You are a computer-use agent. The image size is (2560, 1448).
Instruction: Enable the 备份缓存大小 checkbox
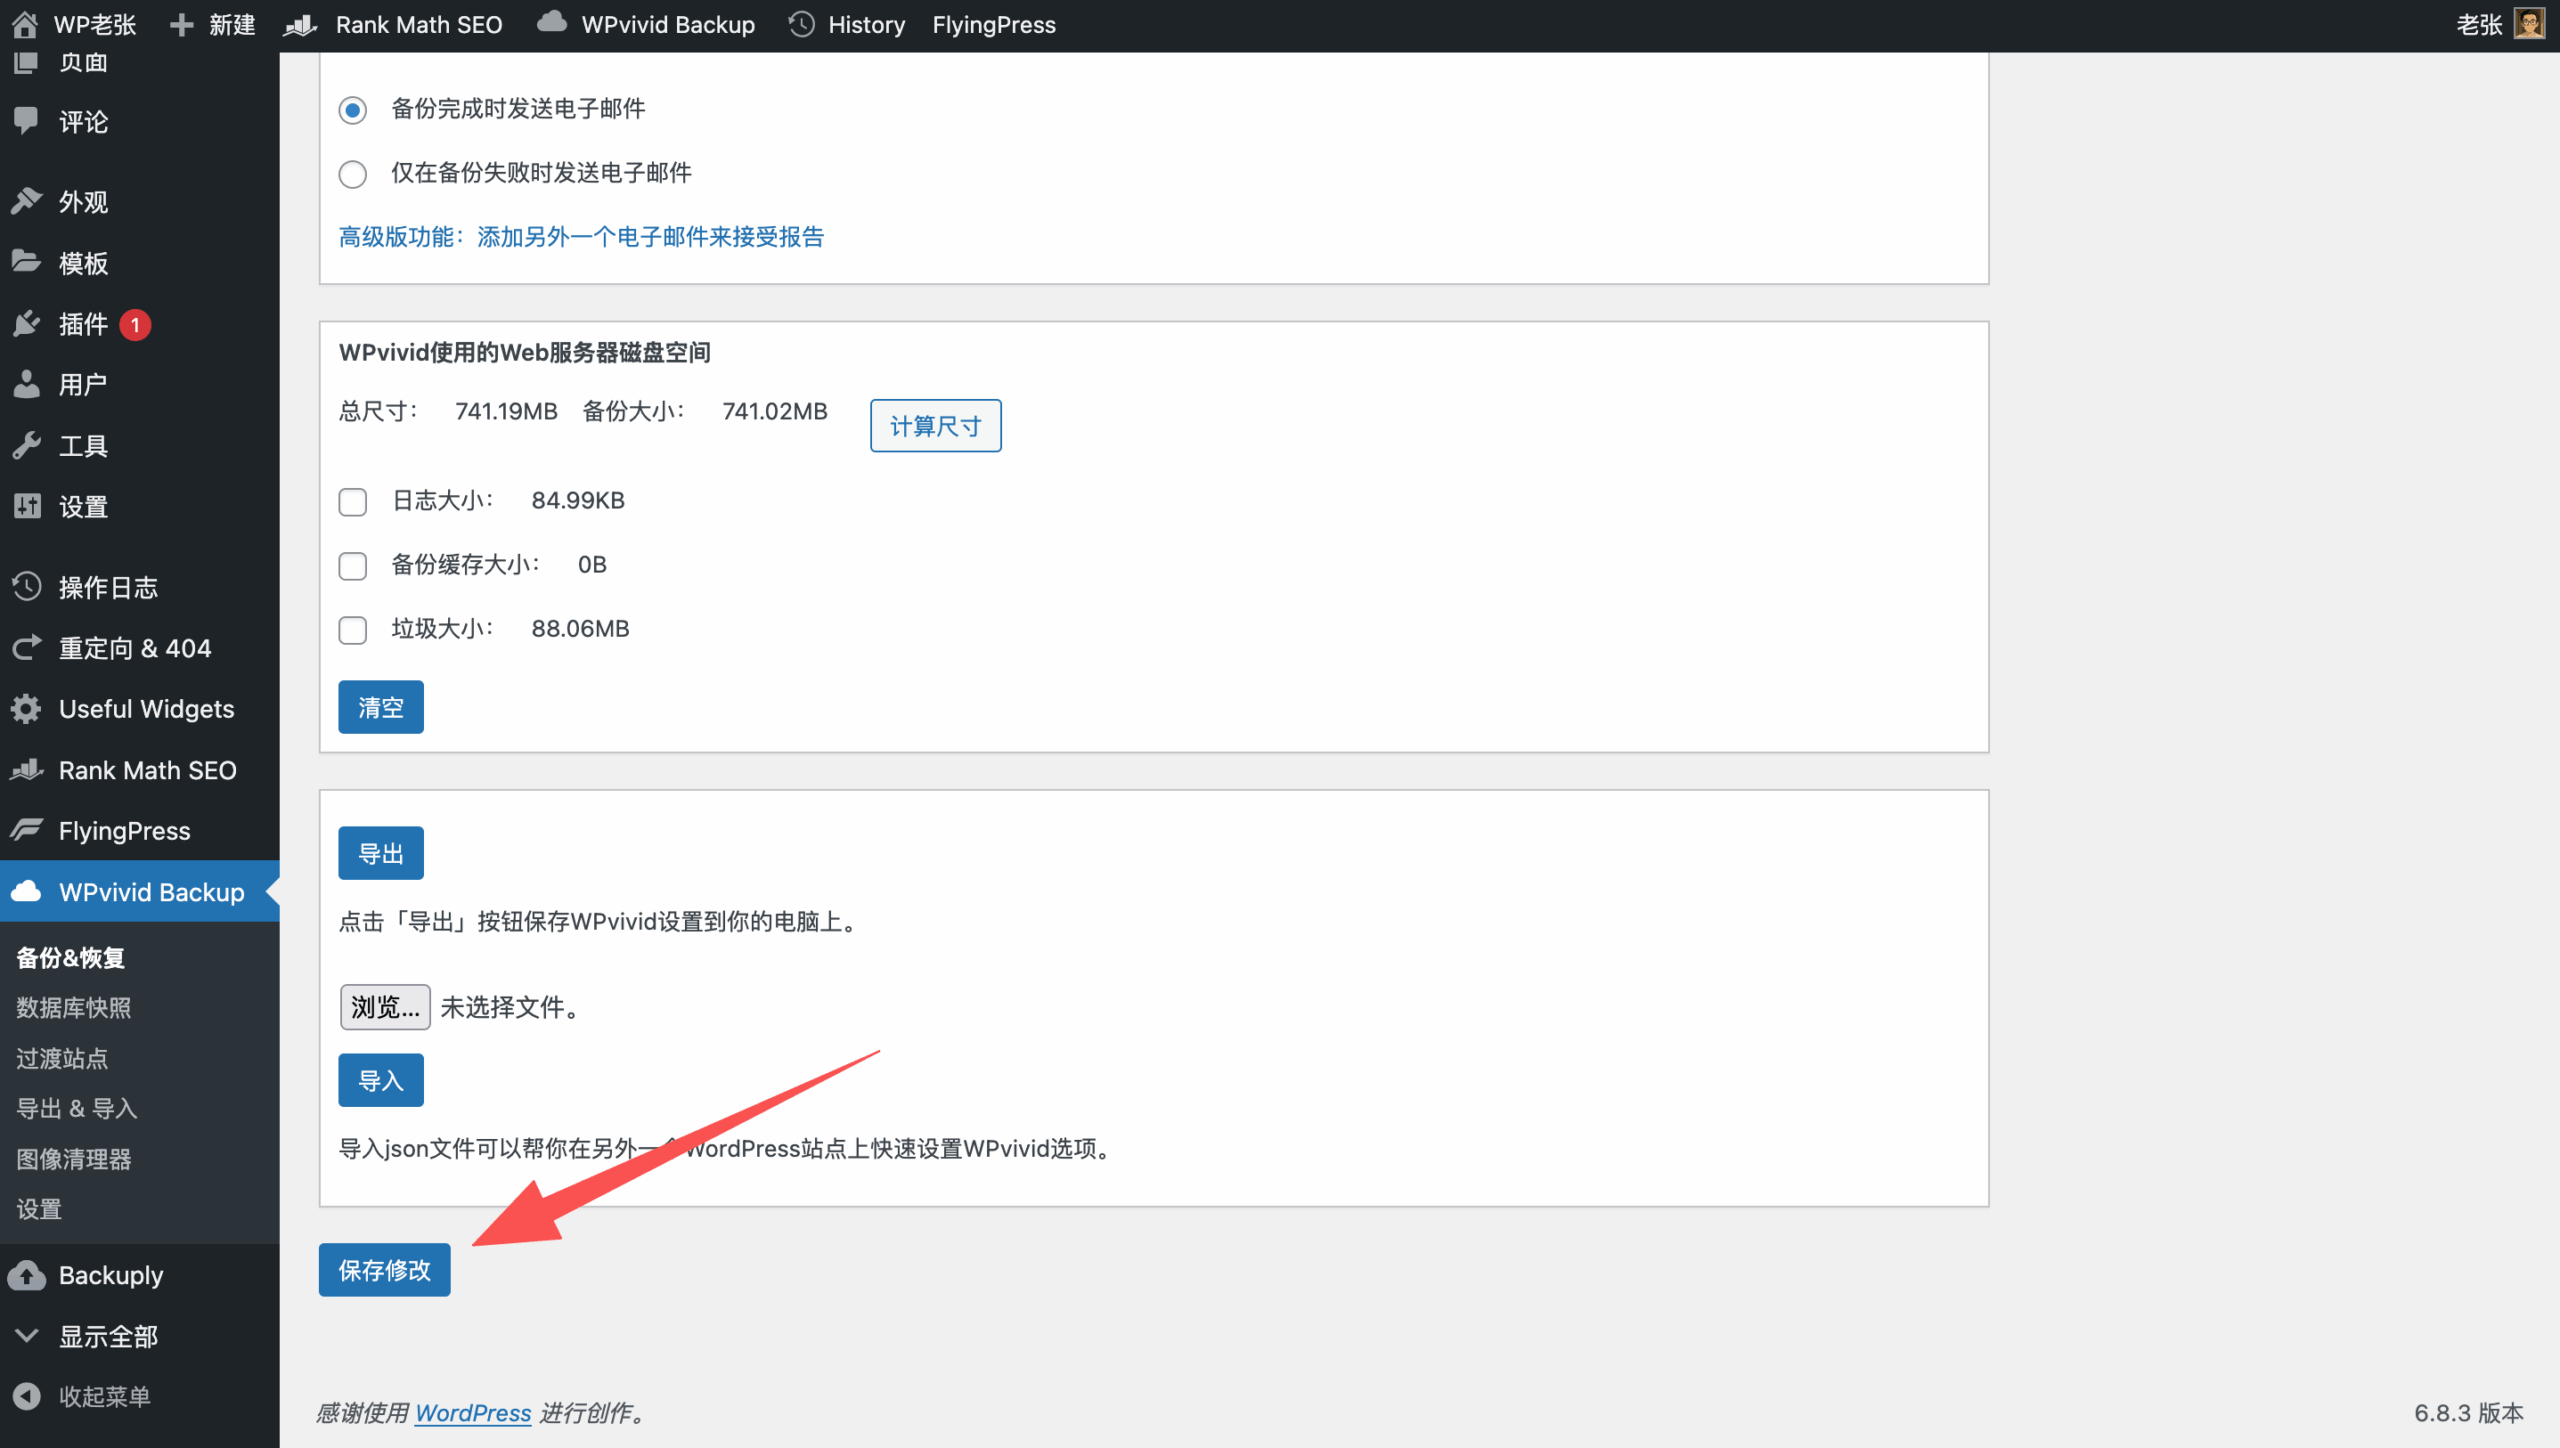352,566
